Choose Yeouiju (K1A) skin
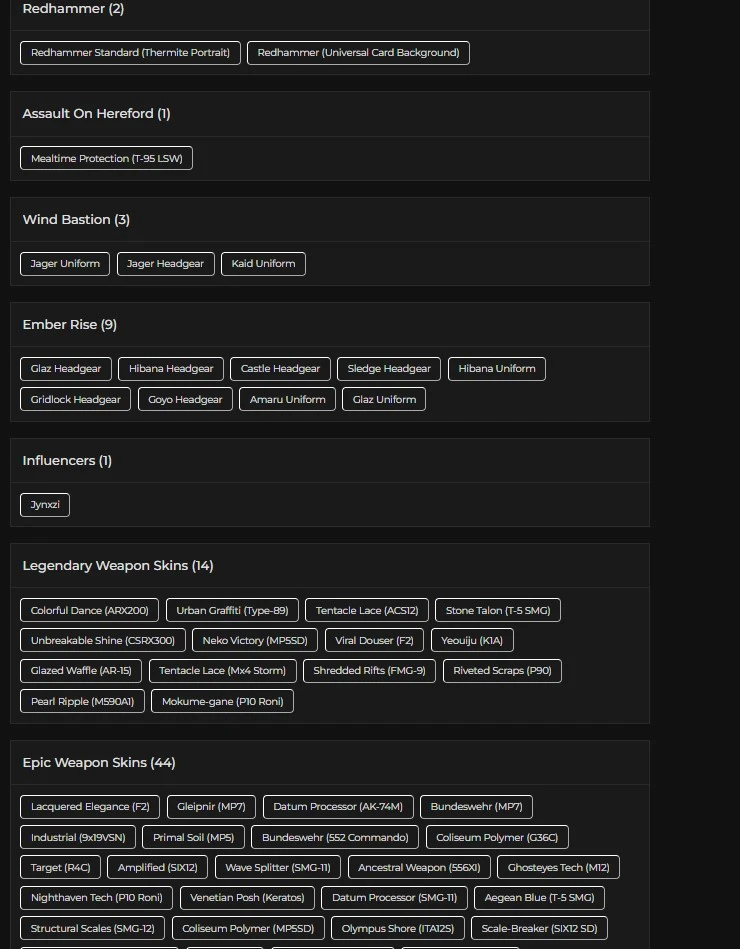The width and height of the screenshot is (740, 949). [x=472, y=640]
